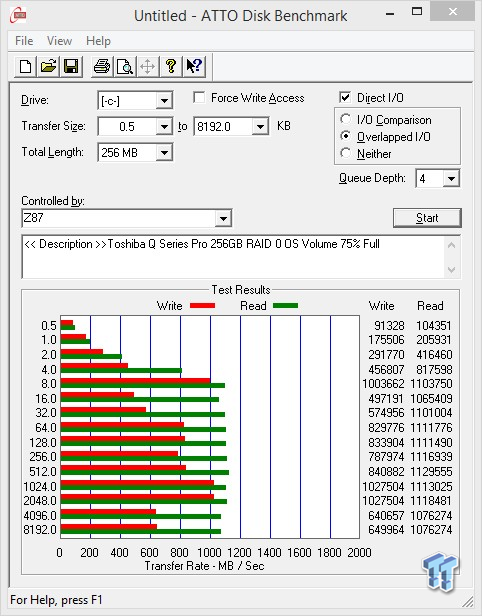This screenshot has height=616, width=482.
Task: Click the red write bar for 8.0
Action: (136, 380)
